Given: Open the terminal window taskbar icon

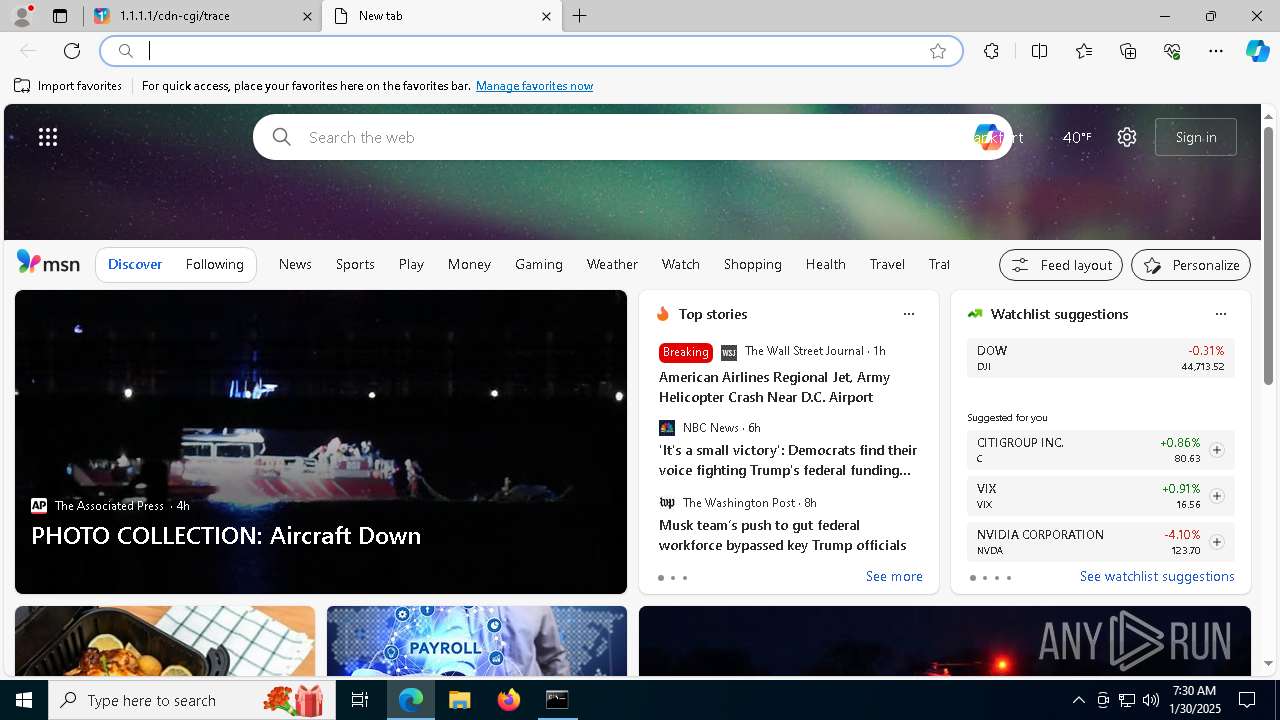Looking at the screenshot, I should pos(557,700).
